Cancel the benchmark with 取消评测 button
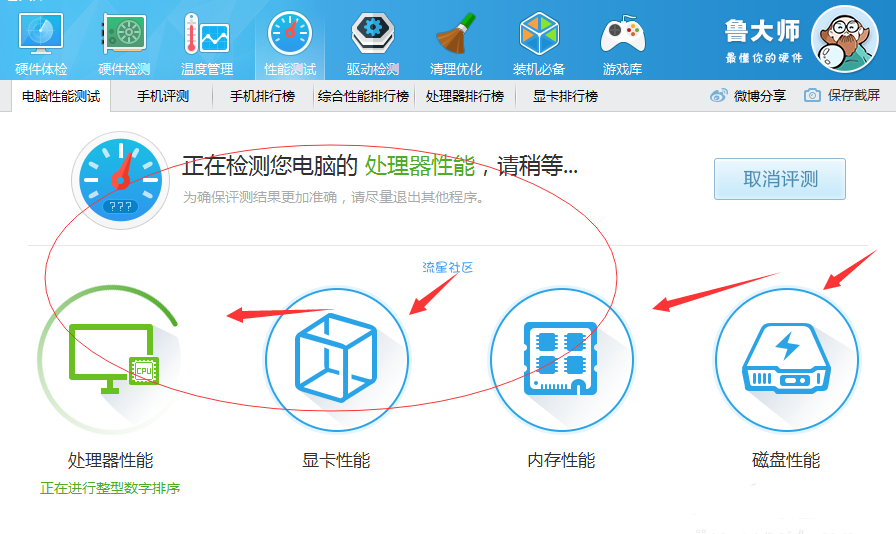 [780, 179]
